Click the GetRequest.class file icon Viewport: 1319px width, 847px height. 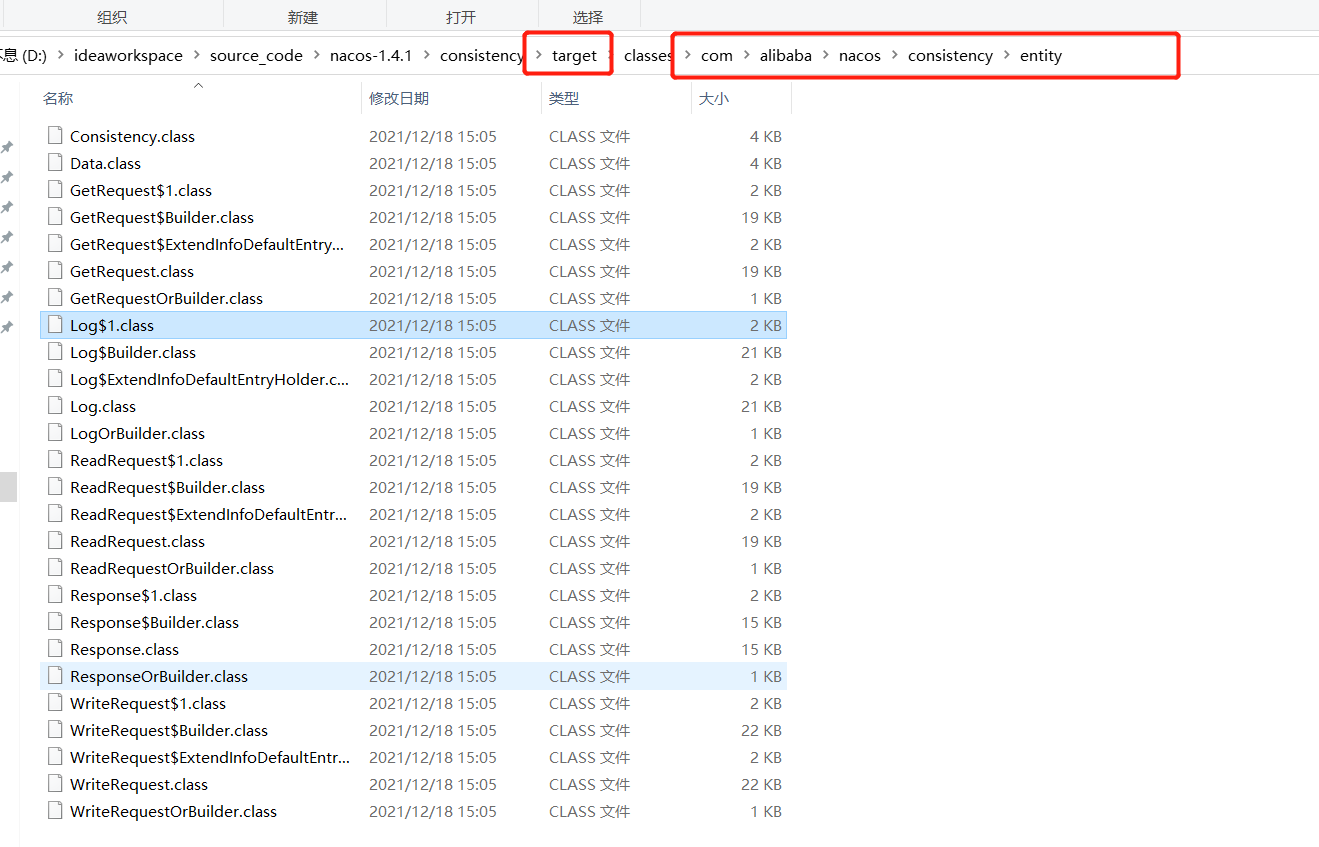[55, 271]
